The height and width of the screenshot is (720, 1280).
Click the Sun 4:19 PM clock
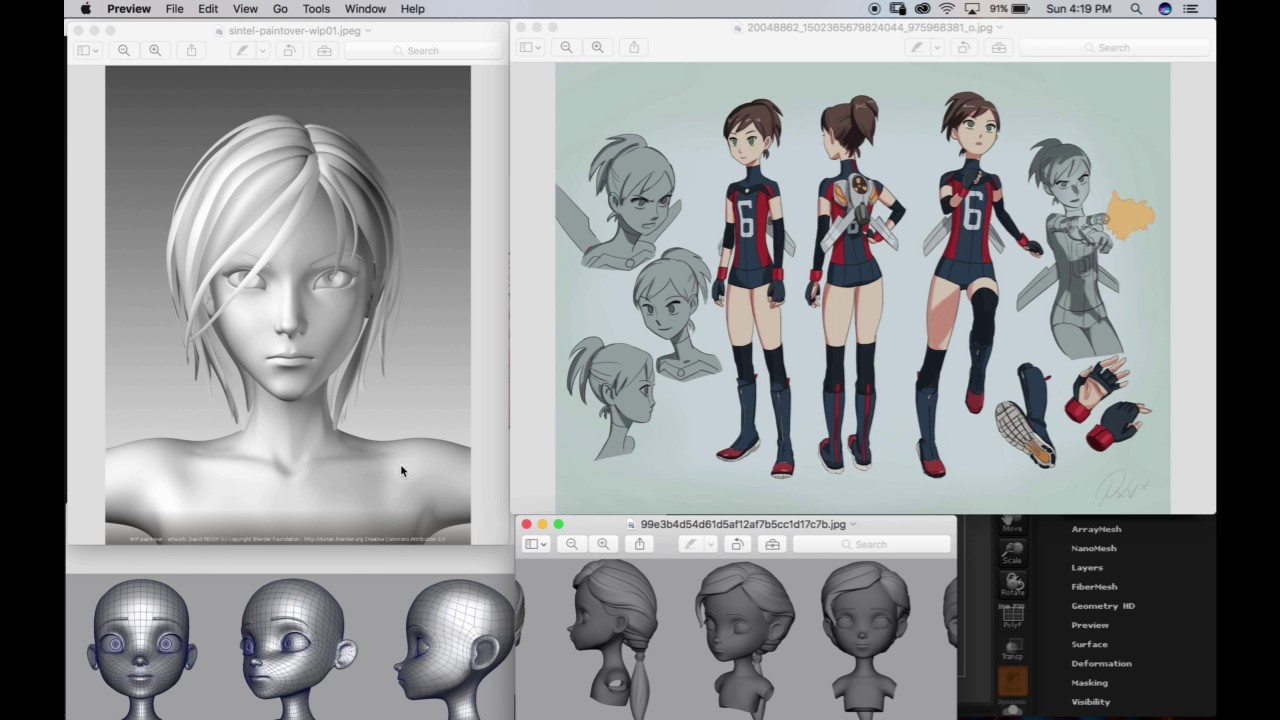1078,9
